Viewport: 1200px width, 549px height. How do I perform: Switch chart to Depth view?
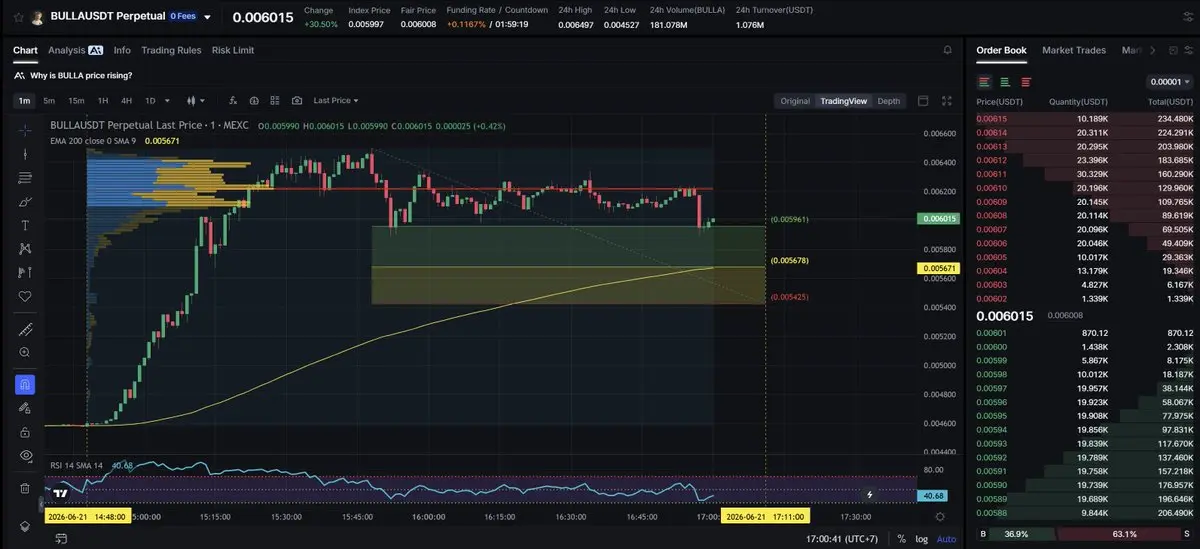tap(888, 101)
